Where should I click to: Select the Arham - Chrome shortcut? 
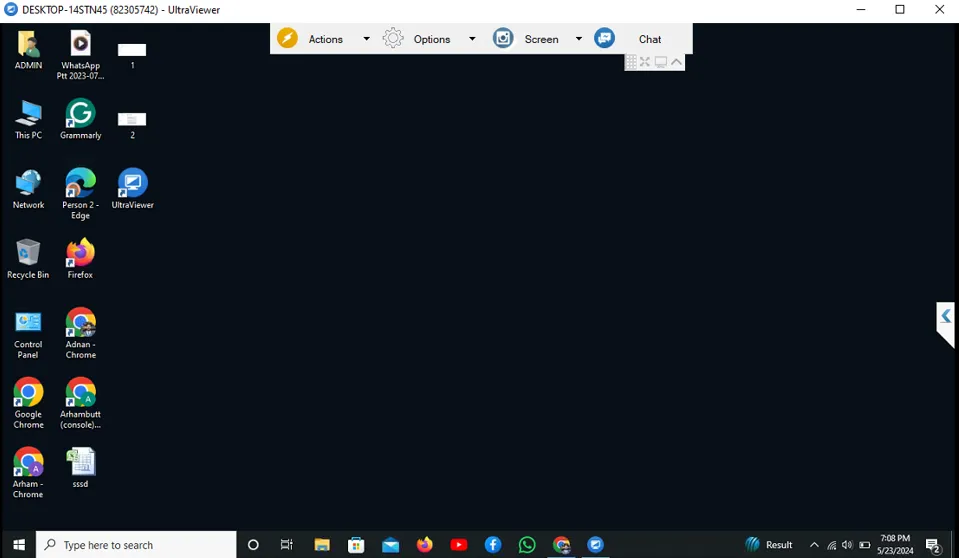(28, 474)
